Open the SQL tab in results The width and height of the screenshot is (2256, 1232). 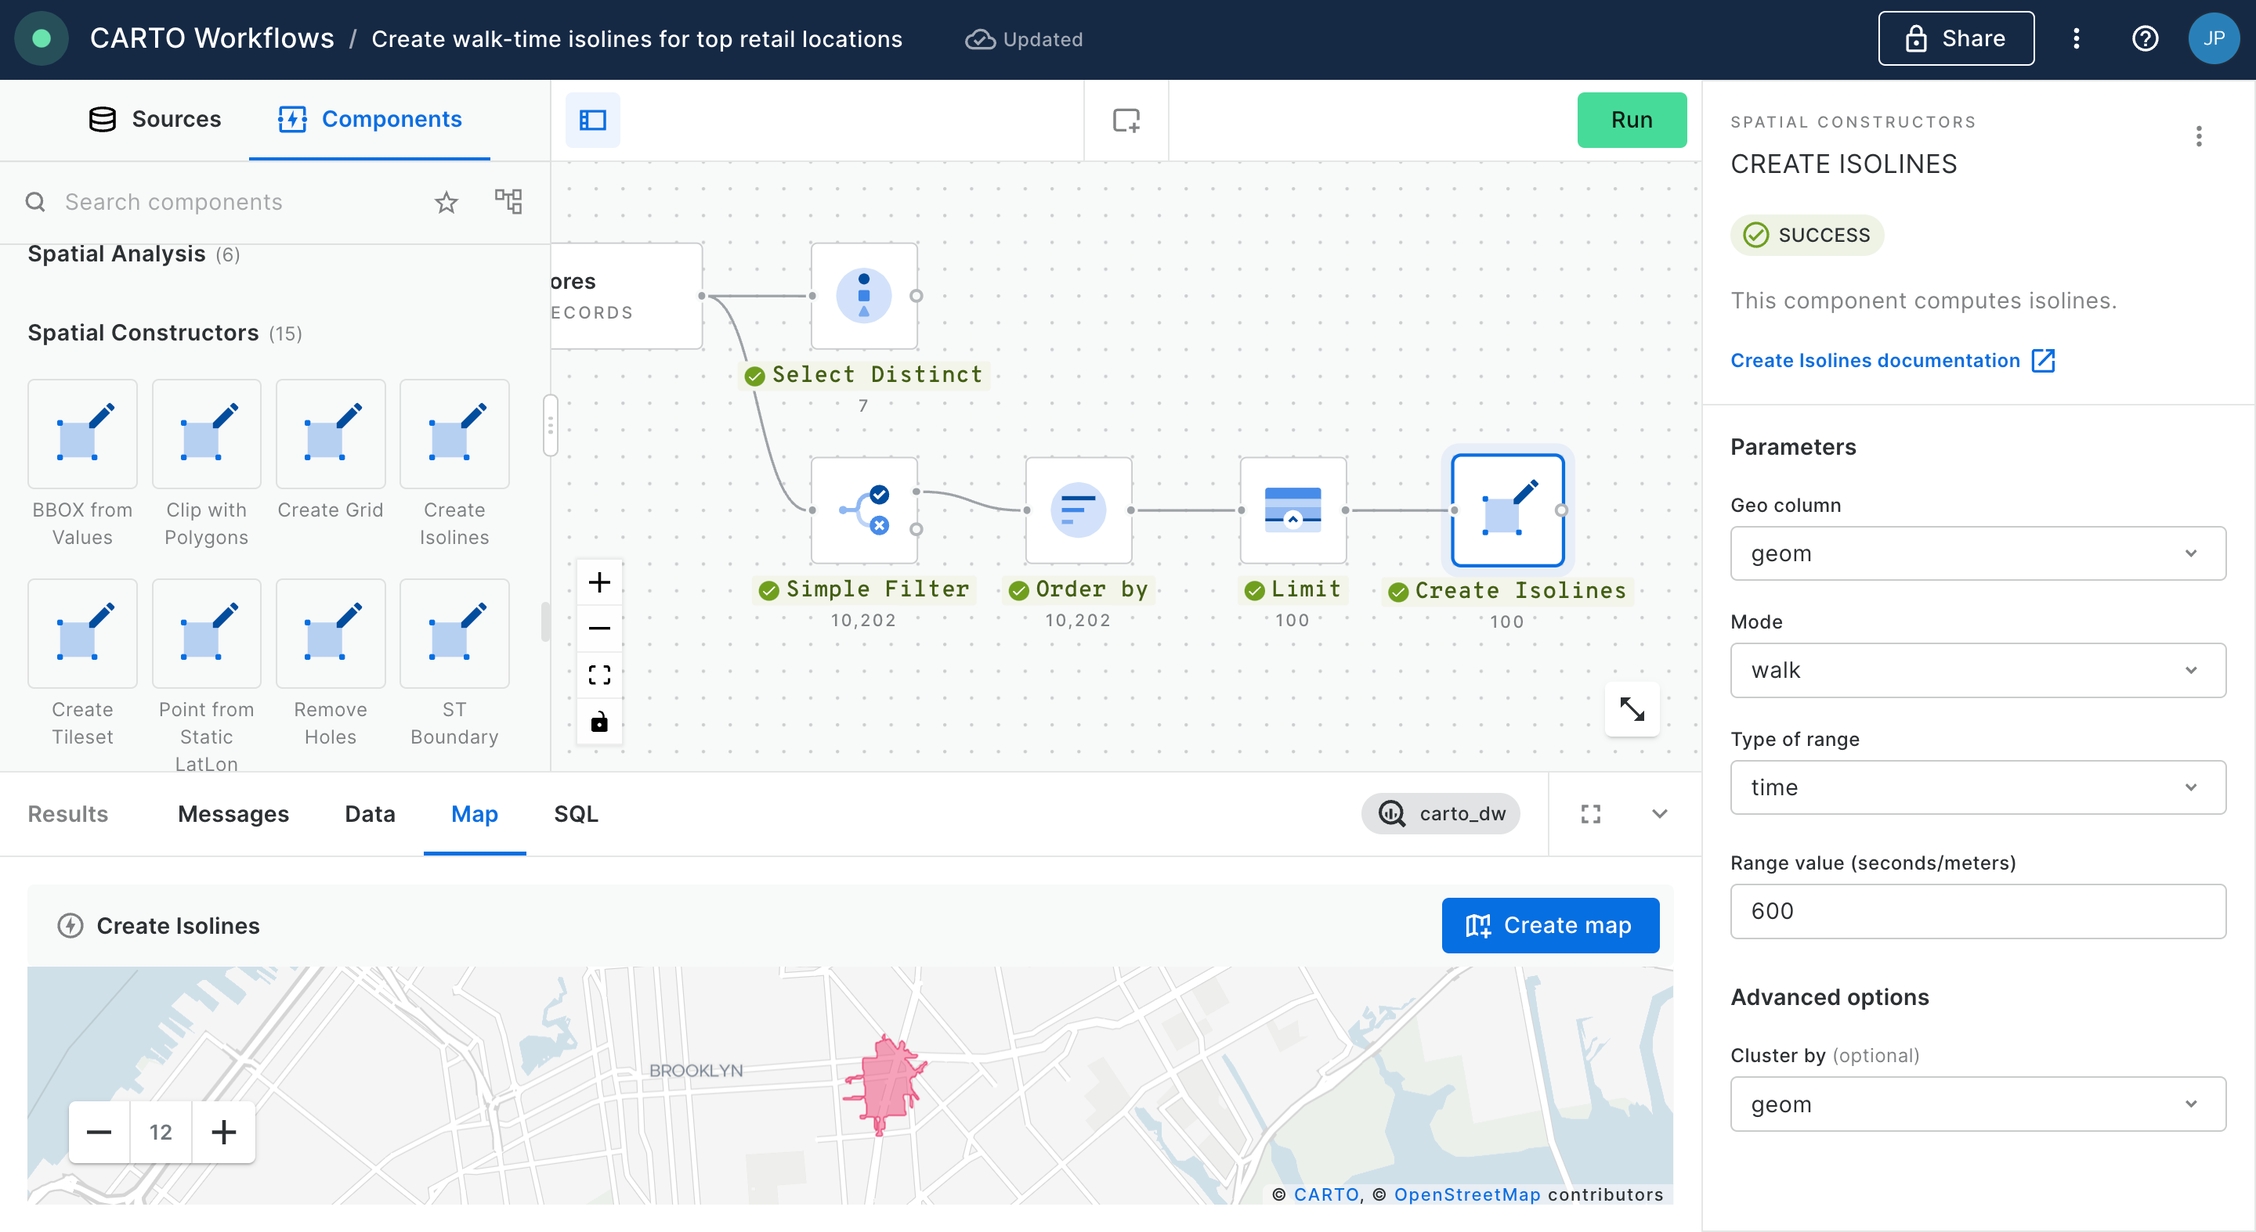[x=576, y=814]
